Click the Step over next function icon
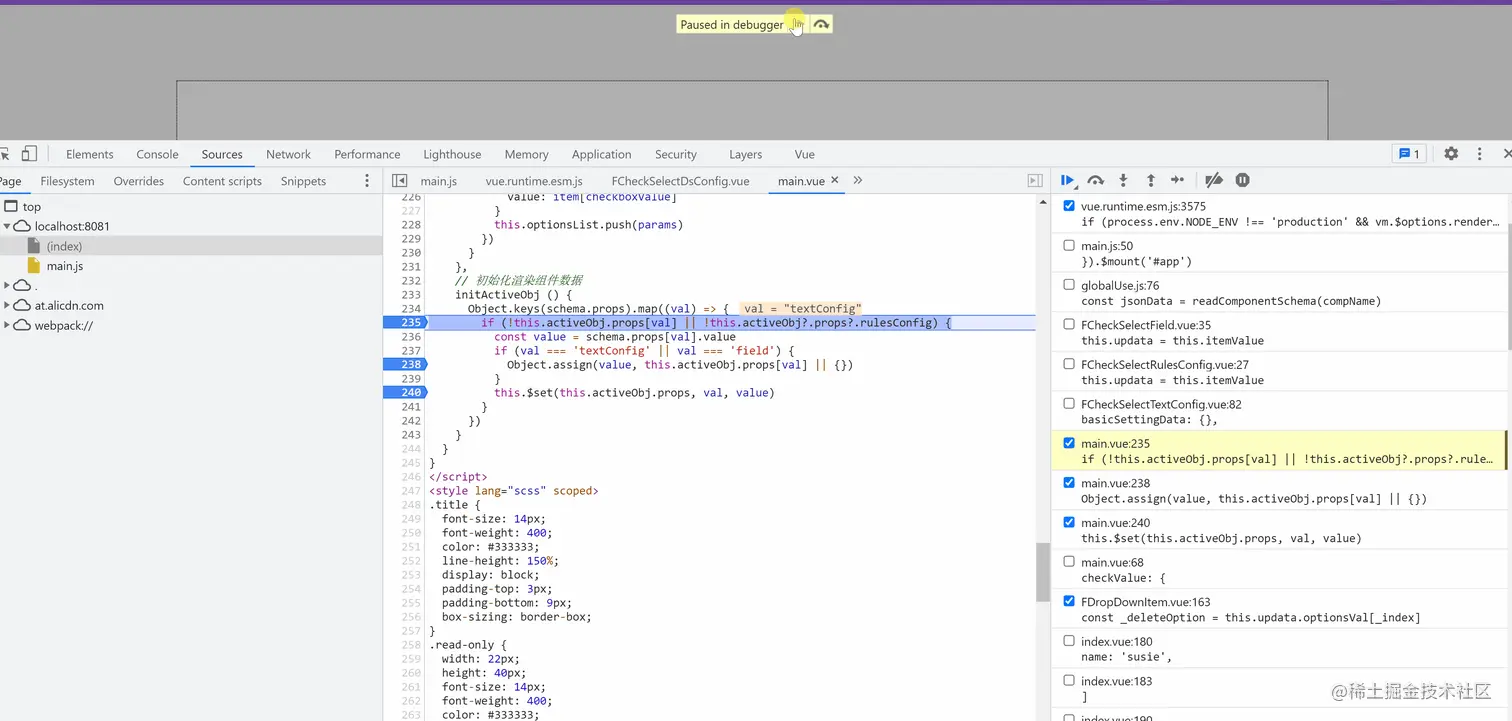This screenshot has width=1512, height=721. point(1095,181)
